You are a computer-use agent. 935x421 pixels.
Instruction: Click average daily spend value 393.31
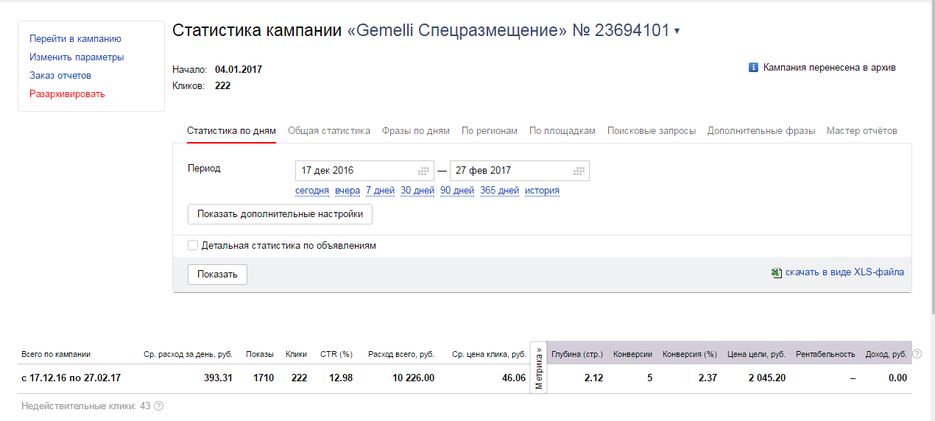click(x=217, y=378)
